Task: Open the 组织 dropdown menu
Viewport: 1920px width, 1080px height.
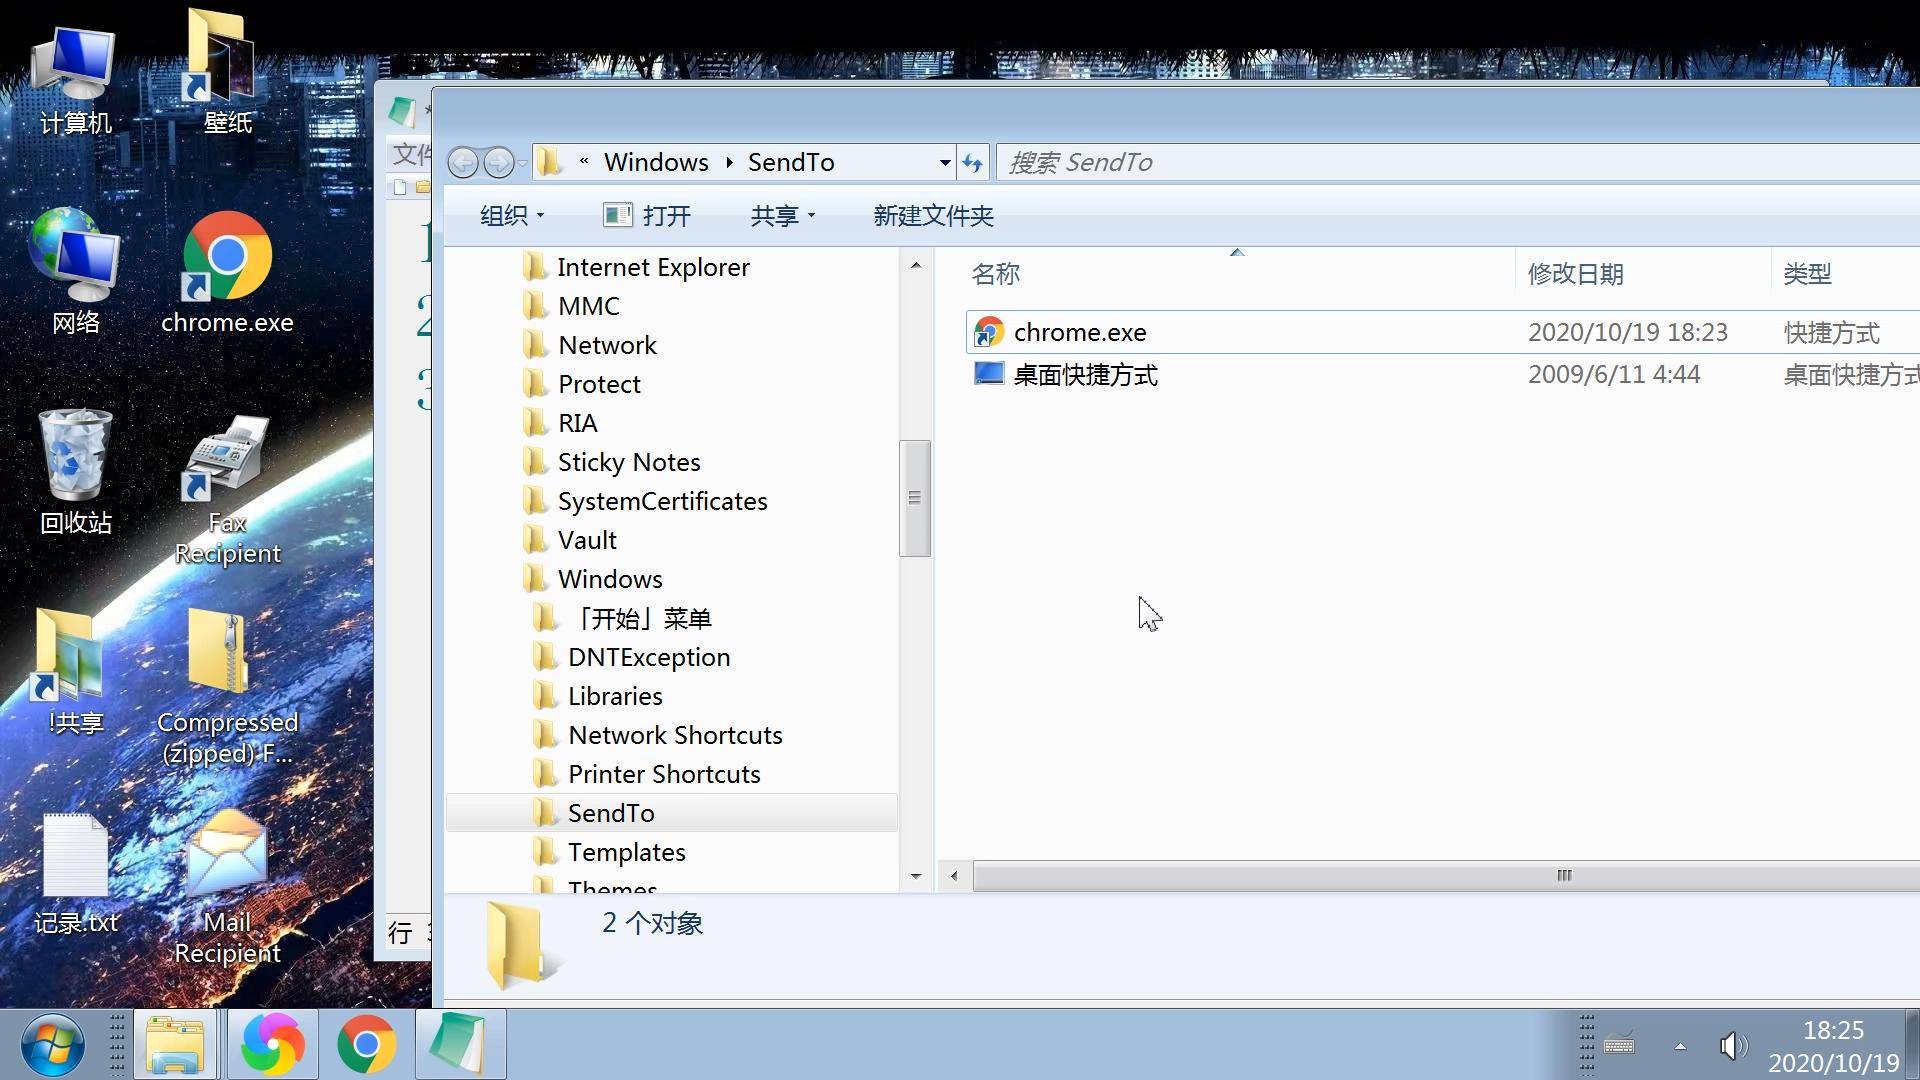Action: (512, 216)
